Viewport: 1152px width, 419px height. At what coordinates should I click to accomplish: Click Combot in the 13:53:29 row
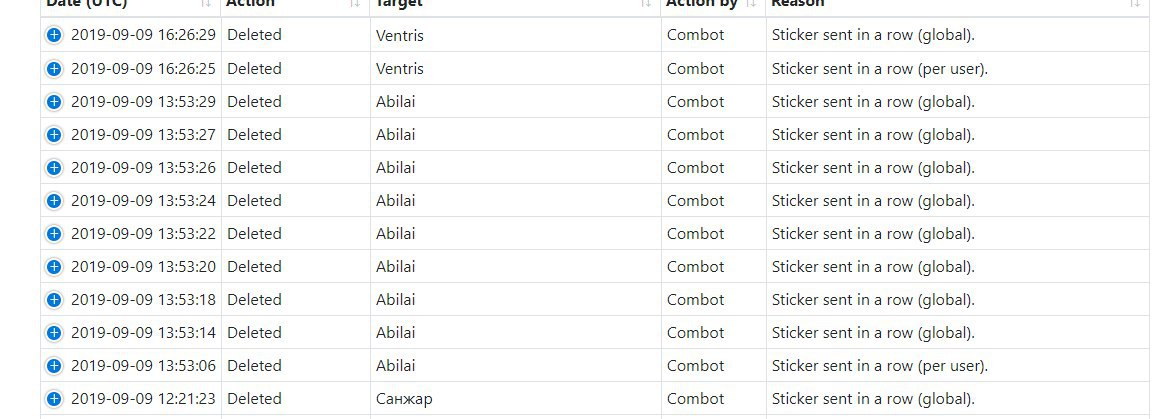695,102
